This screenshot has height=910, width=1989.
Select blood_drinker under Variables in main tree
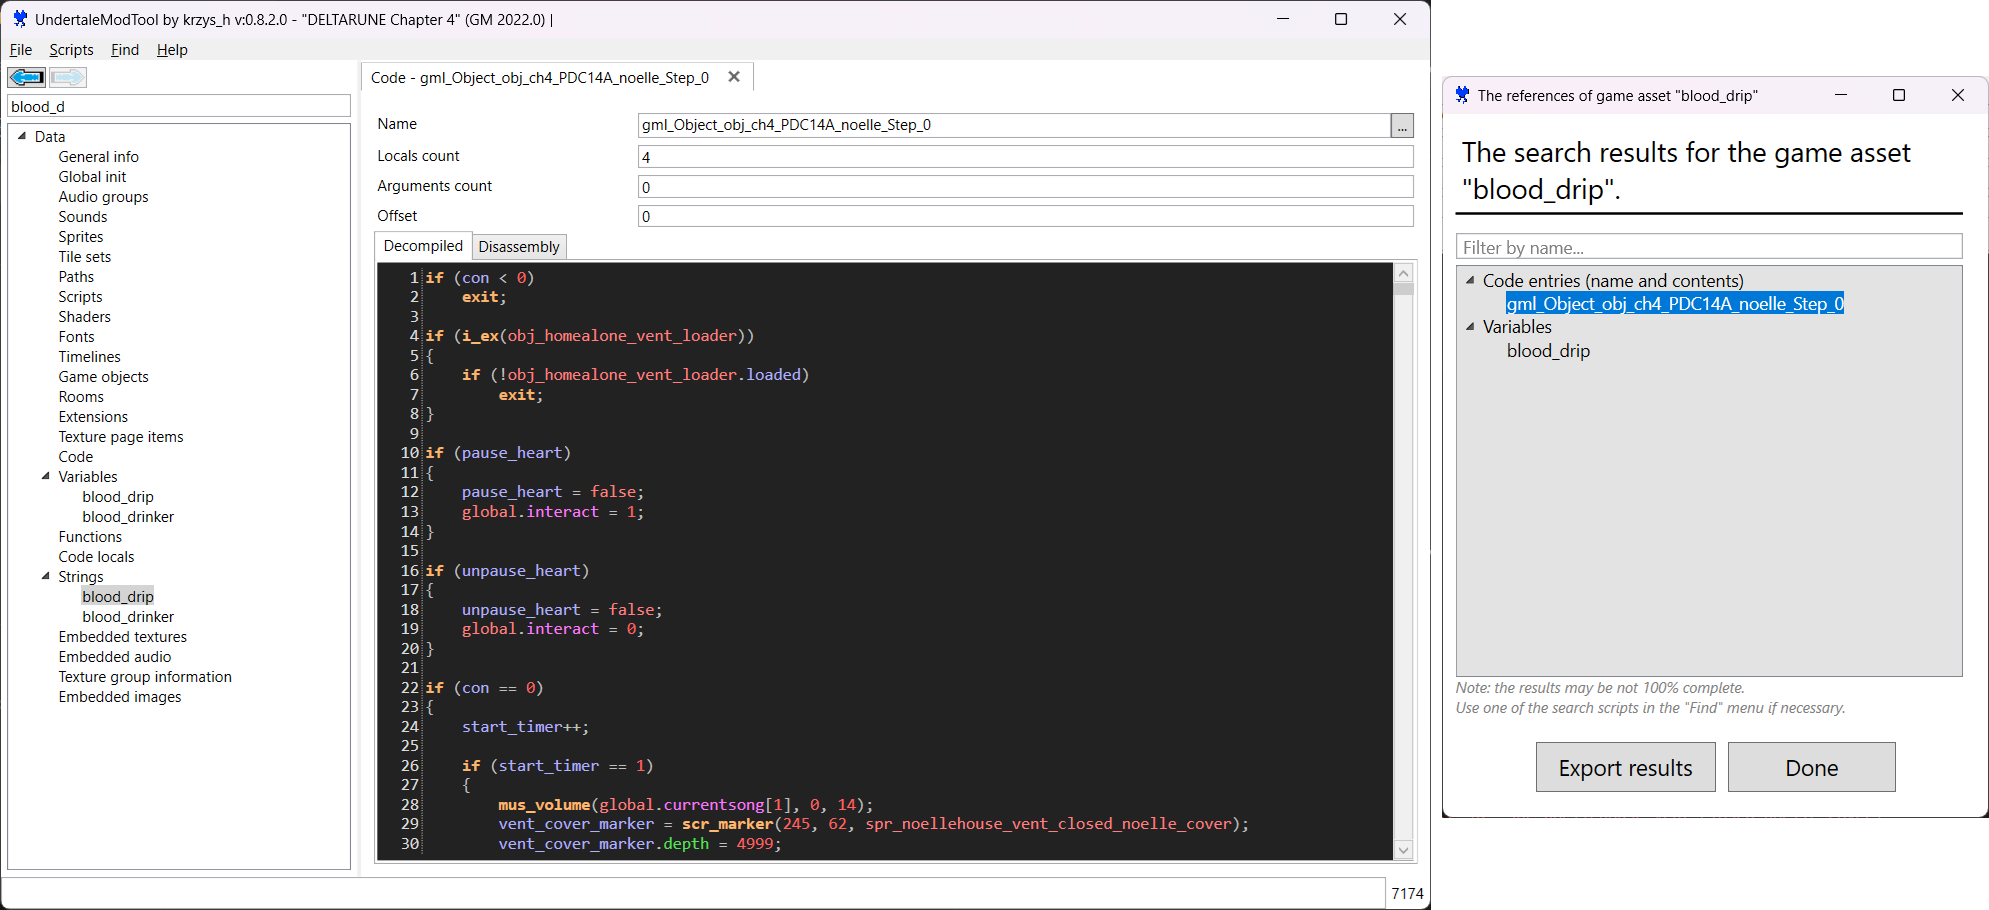pos(128,517)
